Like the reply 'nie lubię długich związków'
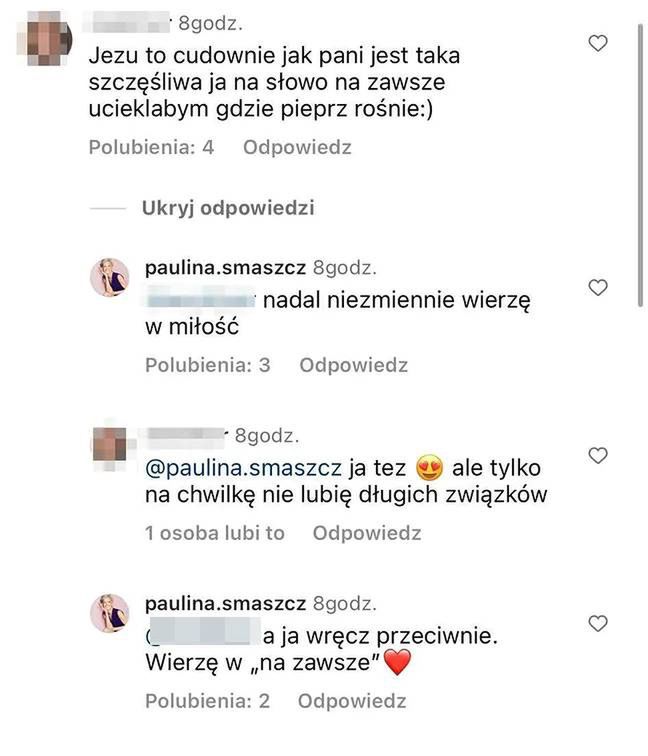Viewport: 648px width, 756px height. 598,456
